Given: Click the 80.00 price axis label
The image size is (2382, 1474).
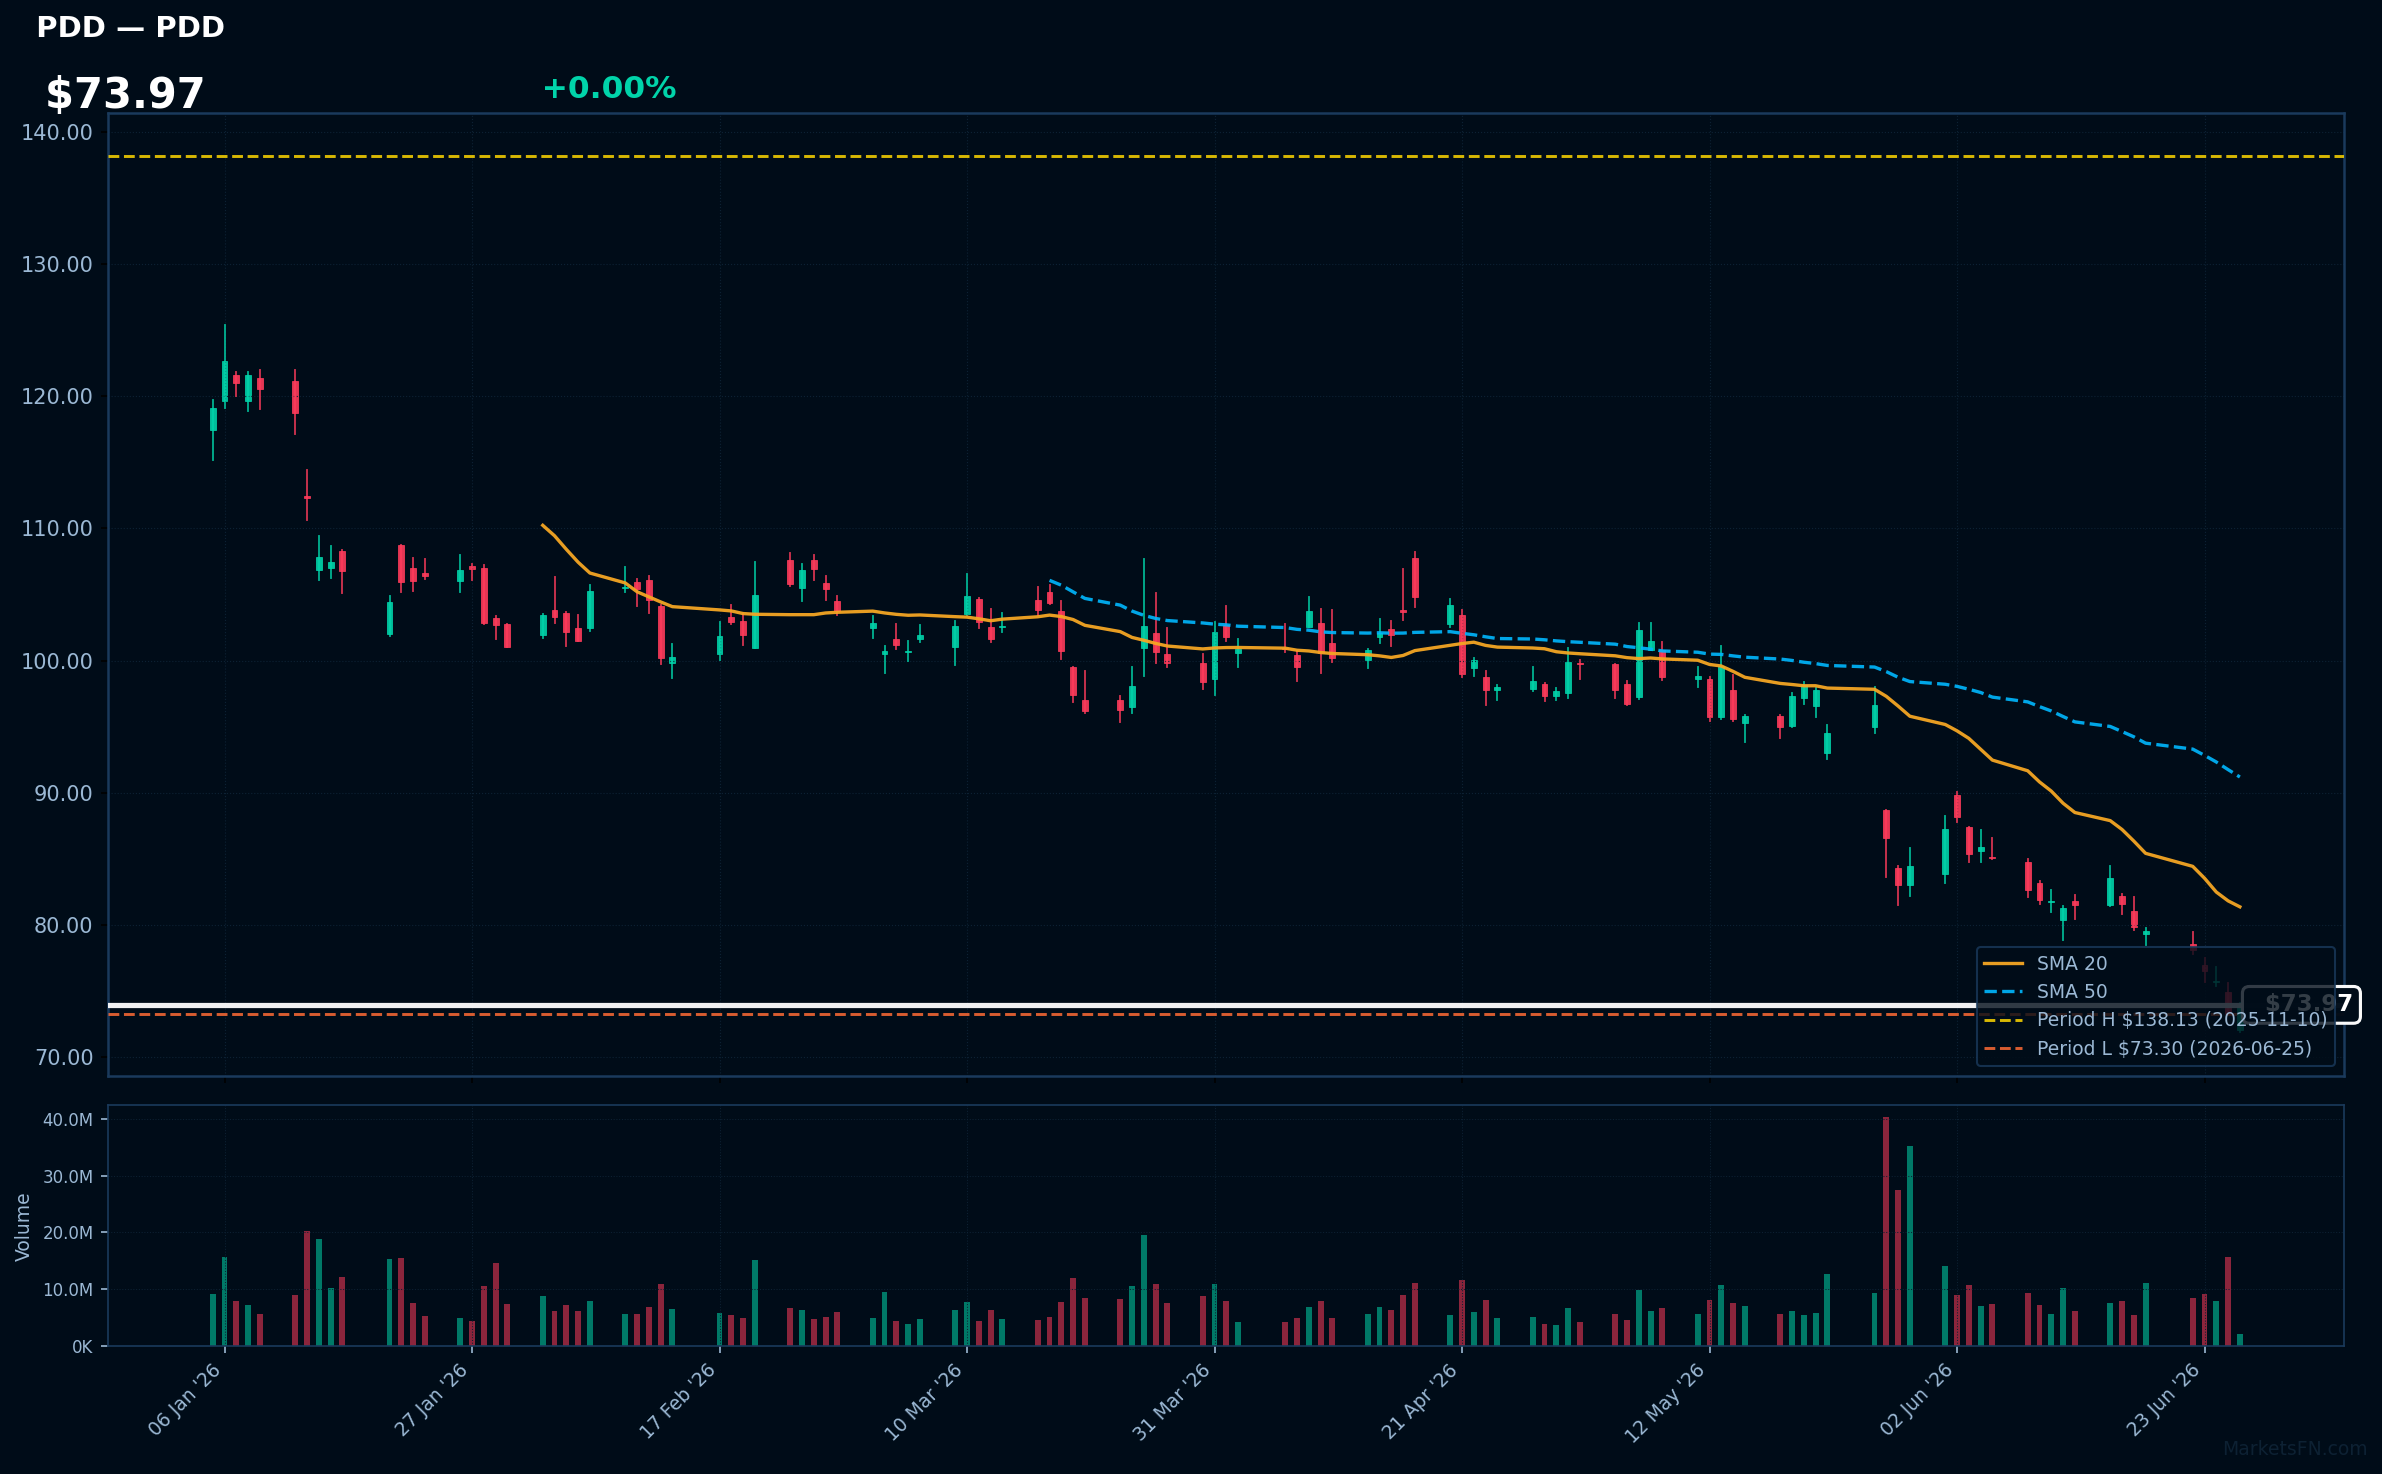Looking at the screenshot, I should 63,925.
